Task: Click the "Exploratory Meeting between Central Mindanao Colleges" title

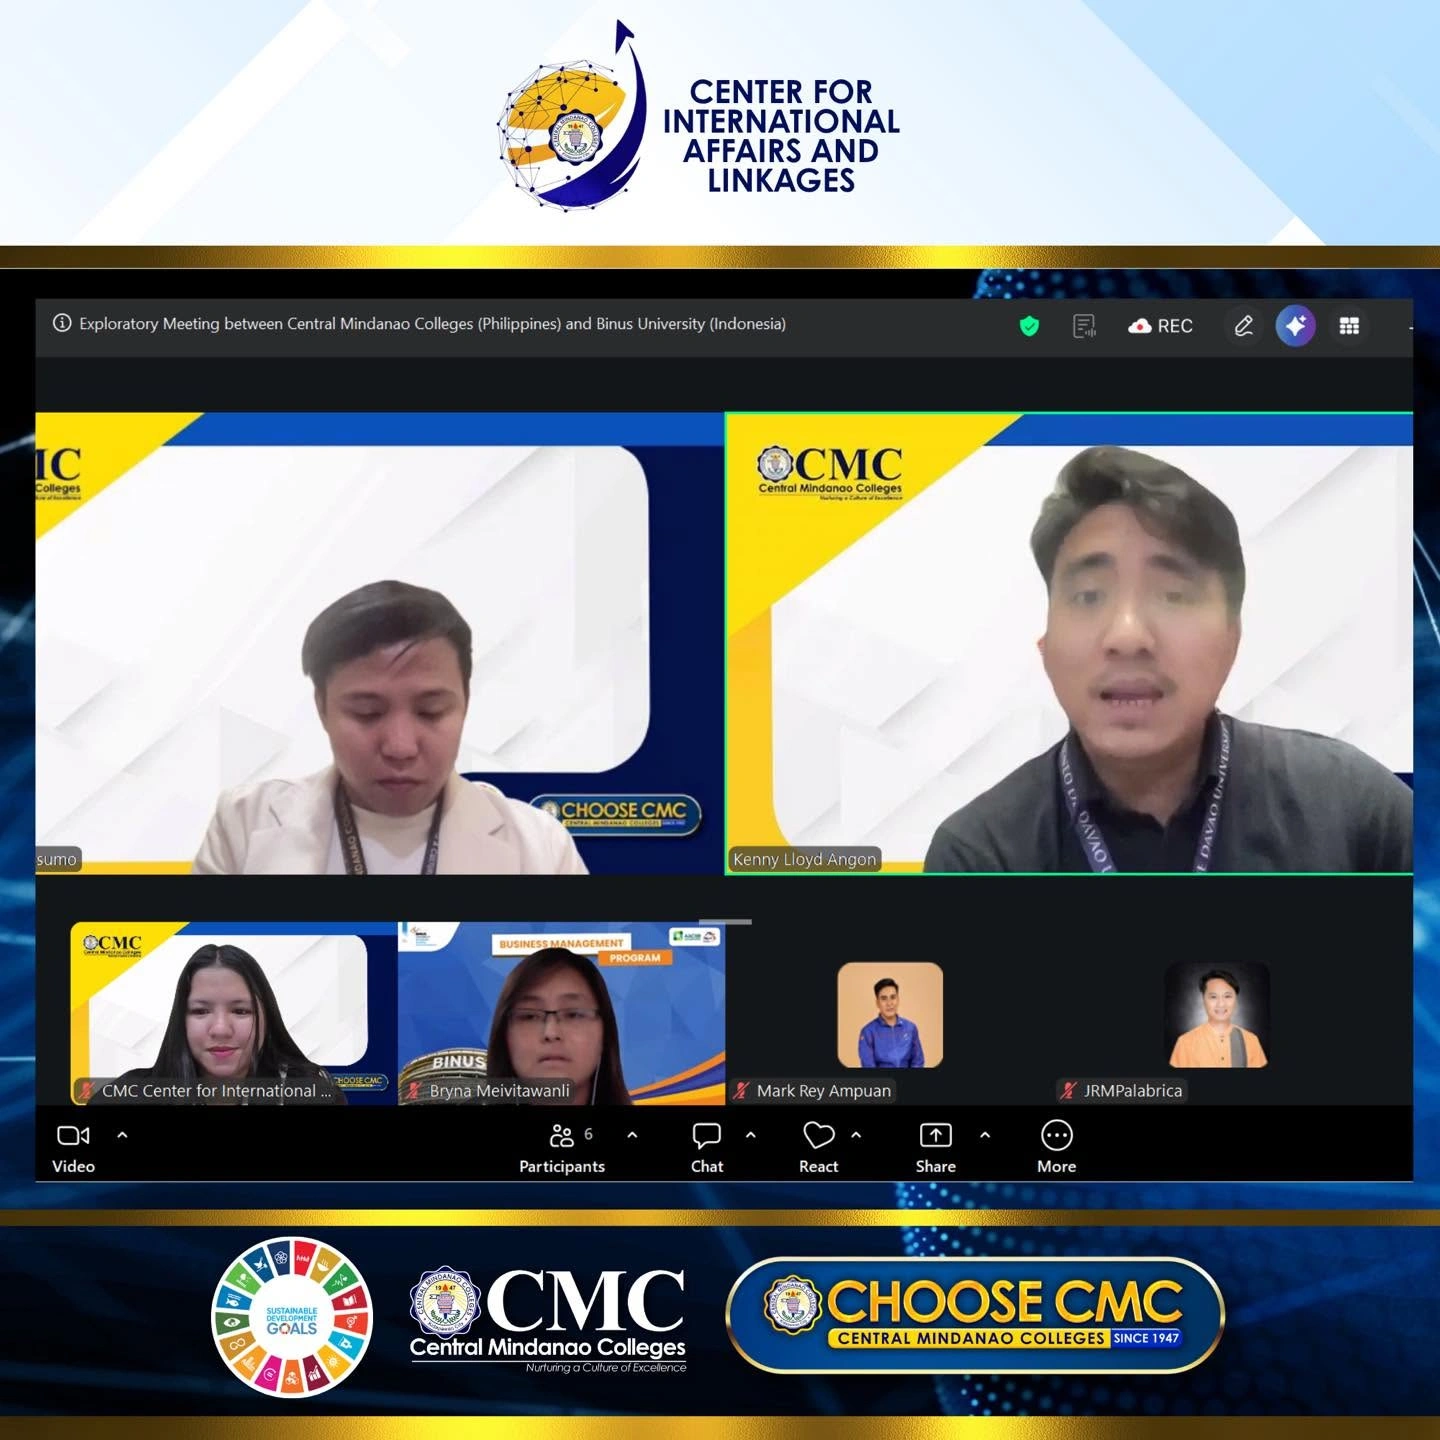Action: point(432,323)
